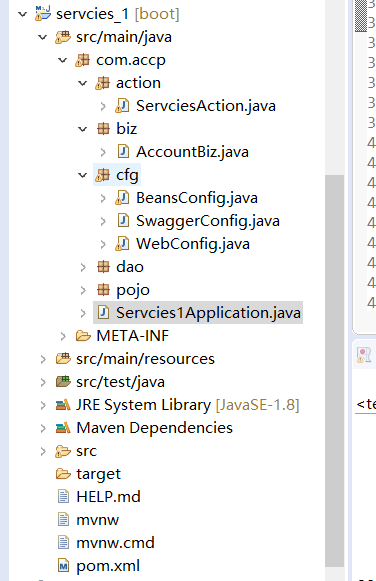Click the editor overview ruler marker
This screenshot has height=581, width=376.
(x=360, y=16)
